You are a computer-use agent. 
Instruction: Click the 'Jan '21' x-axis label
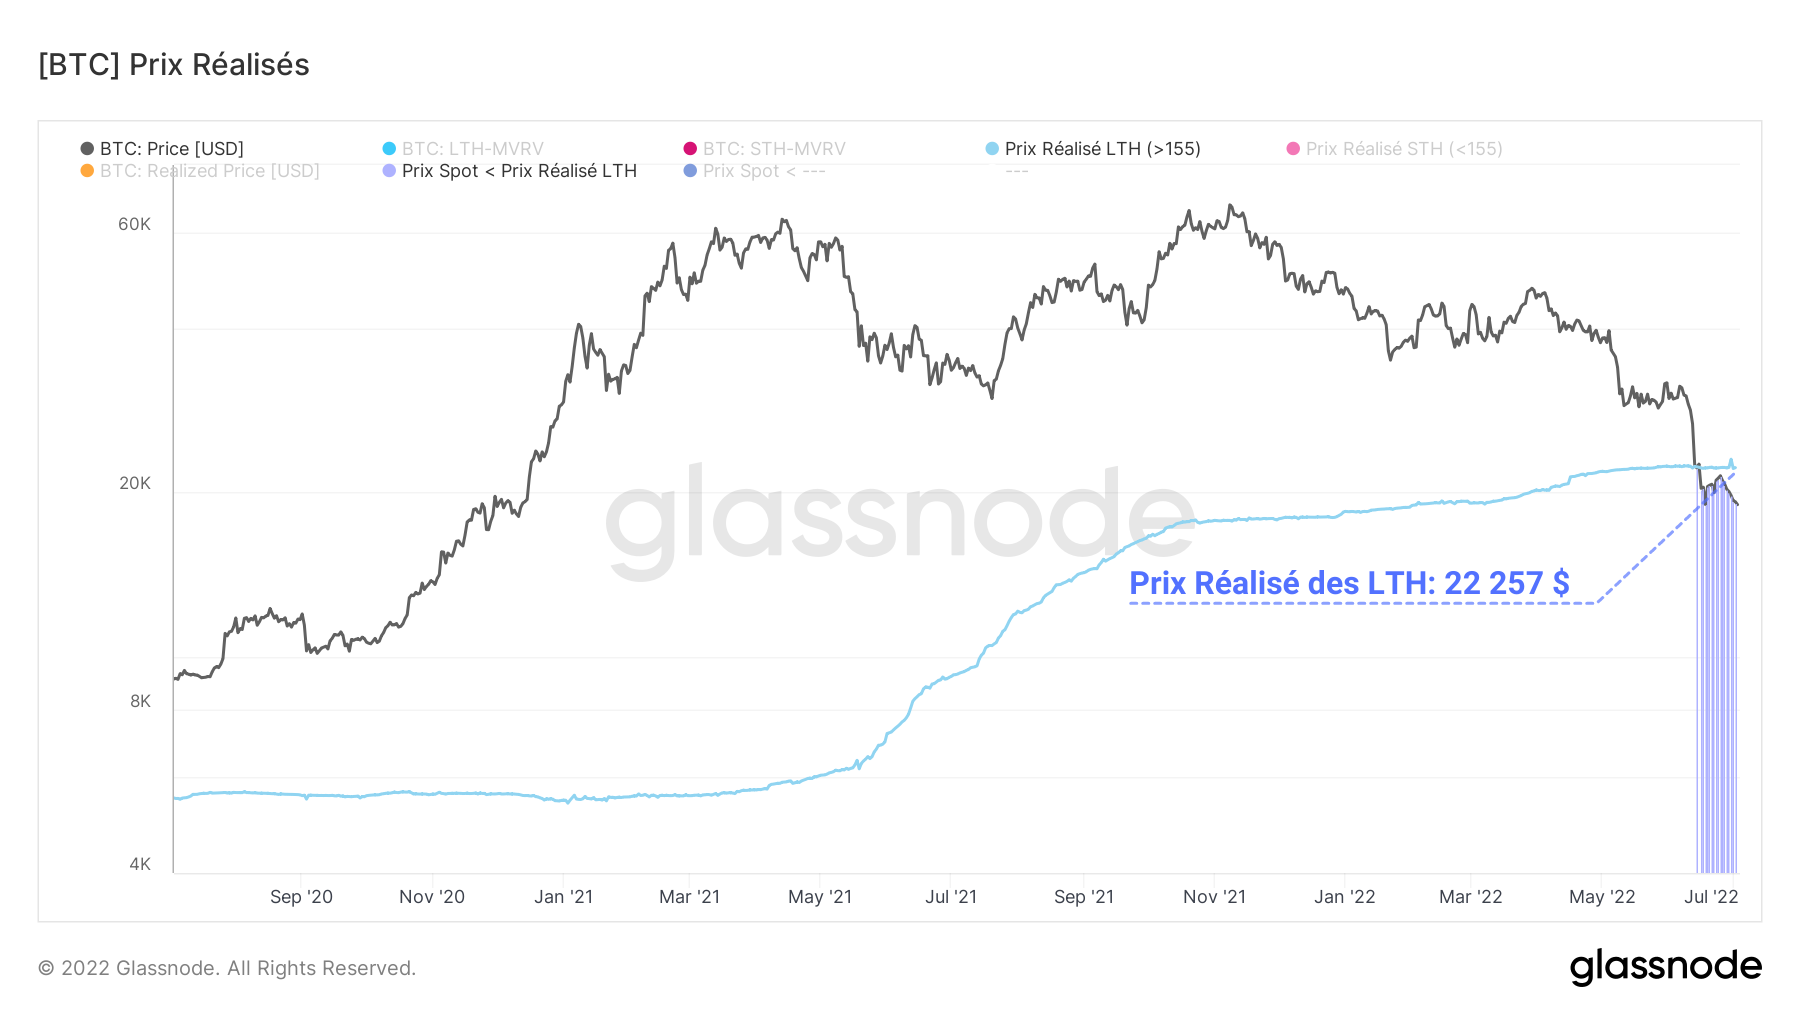[563, 897]
